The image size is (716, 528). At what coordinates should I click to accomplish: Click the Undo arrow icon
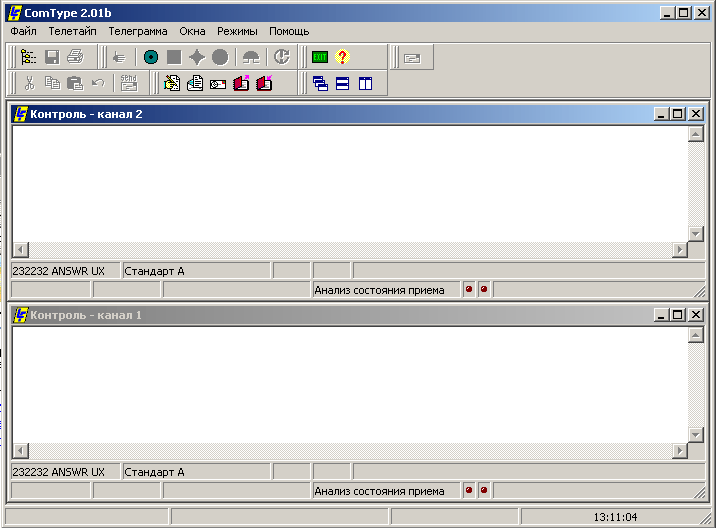click(98, 83)
